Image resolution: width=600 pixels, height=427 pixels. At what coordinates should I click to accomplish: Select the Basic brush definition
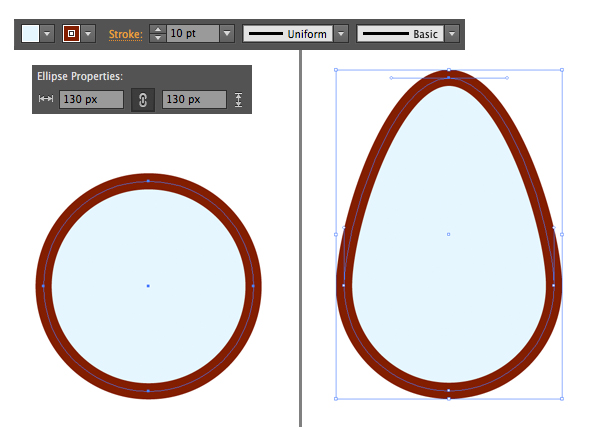click(400, 34)
